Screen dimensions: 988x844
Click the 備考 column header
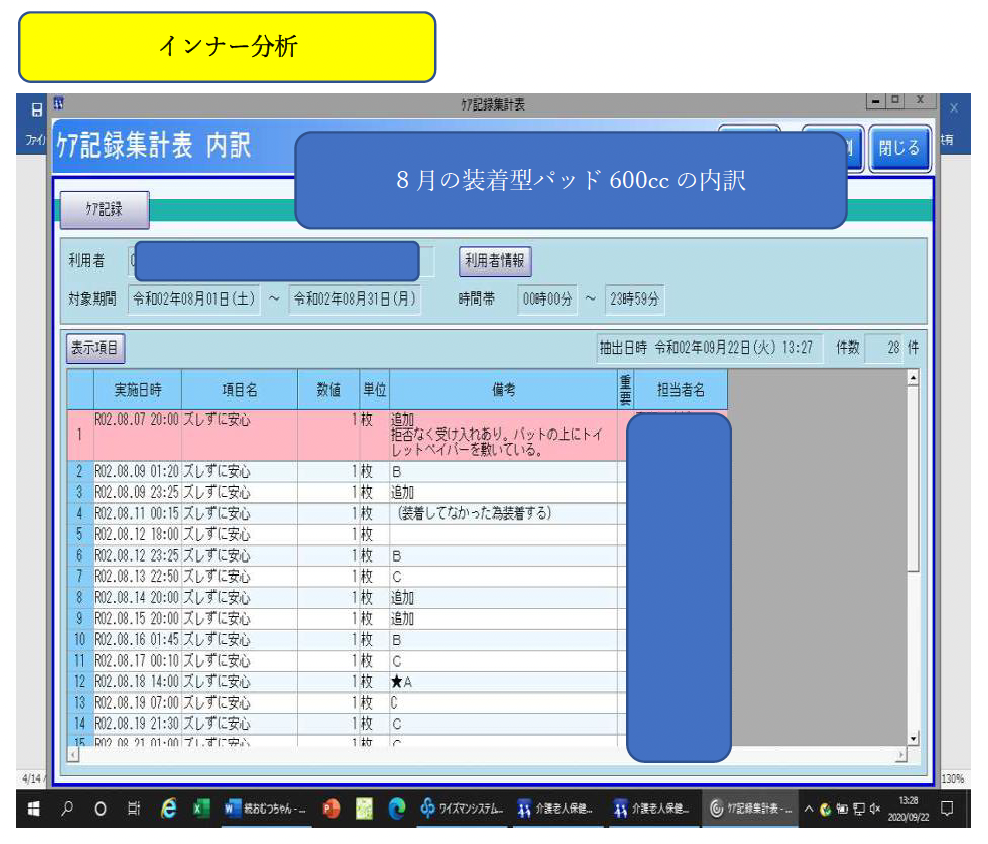tap(503, 390)
